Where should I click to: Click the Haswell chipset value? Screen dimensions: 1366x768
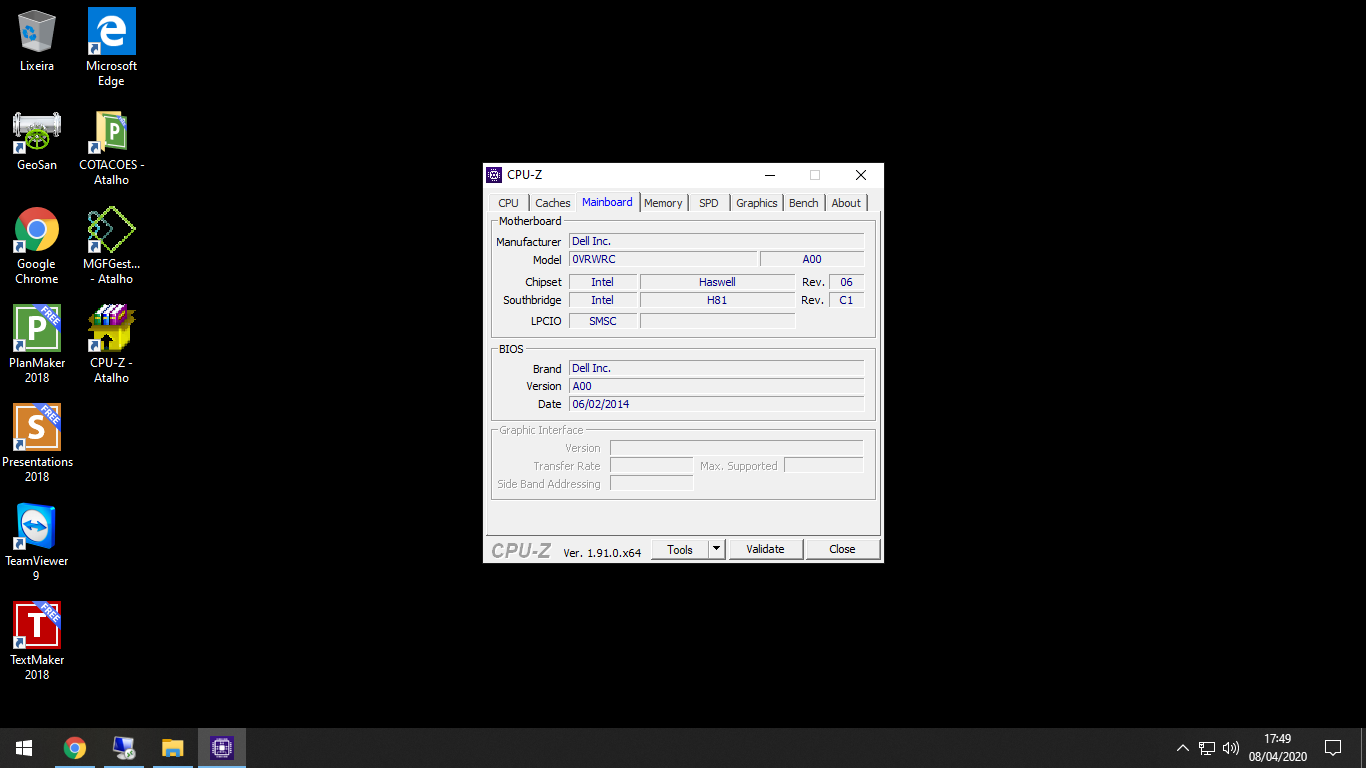(717, 282)
